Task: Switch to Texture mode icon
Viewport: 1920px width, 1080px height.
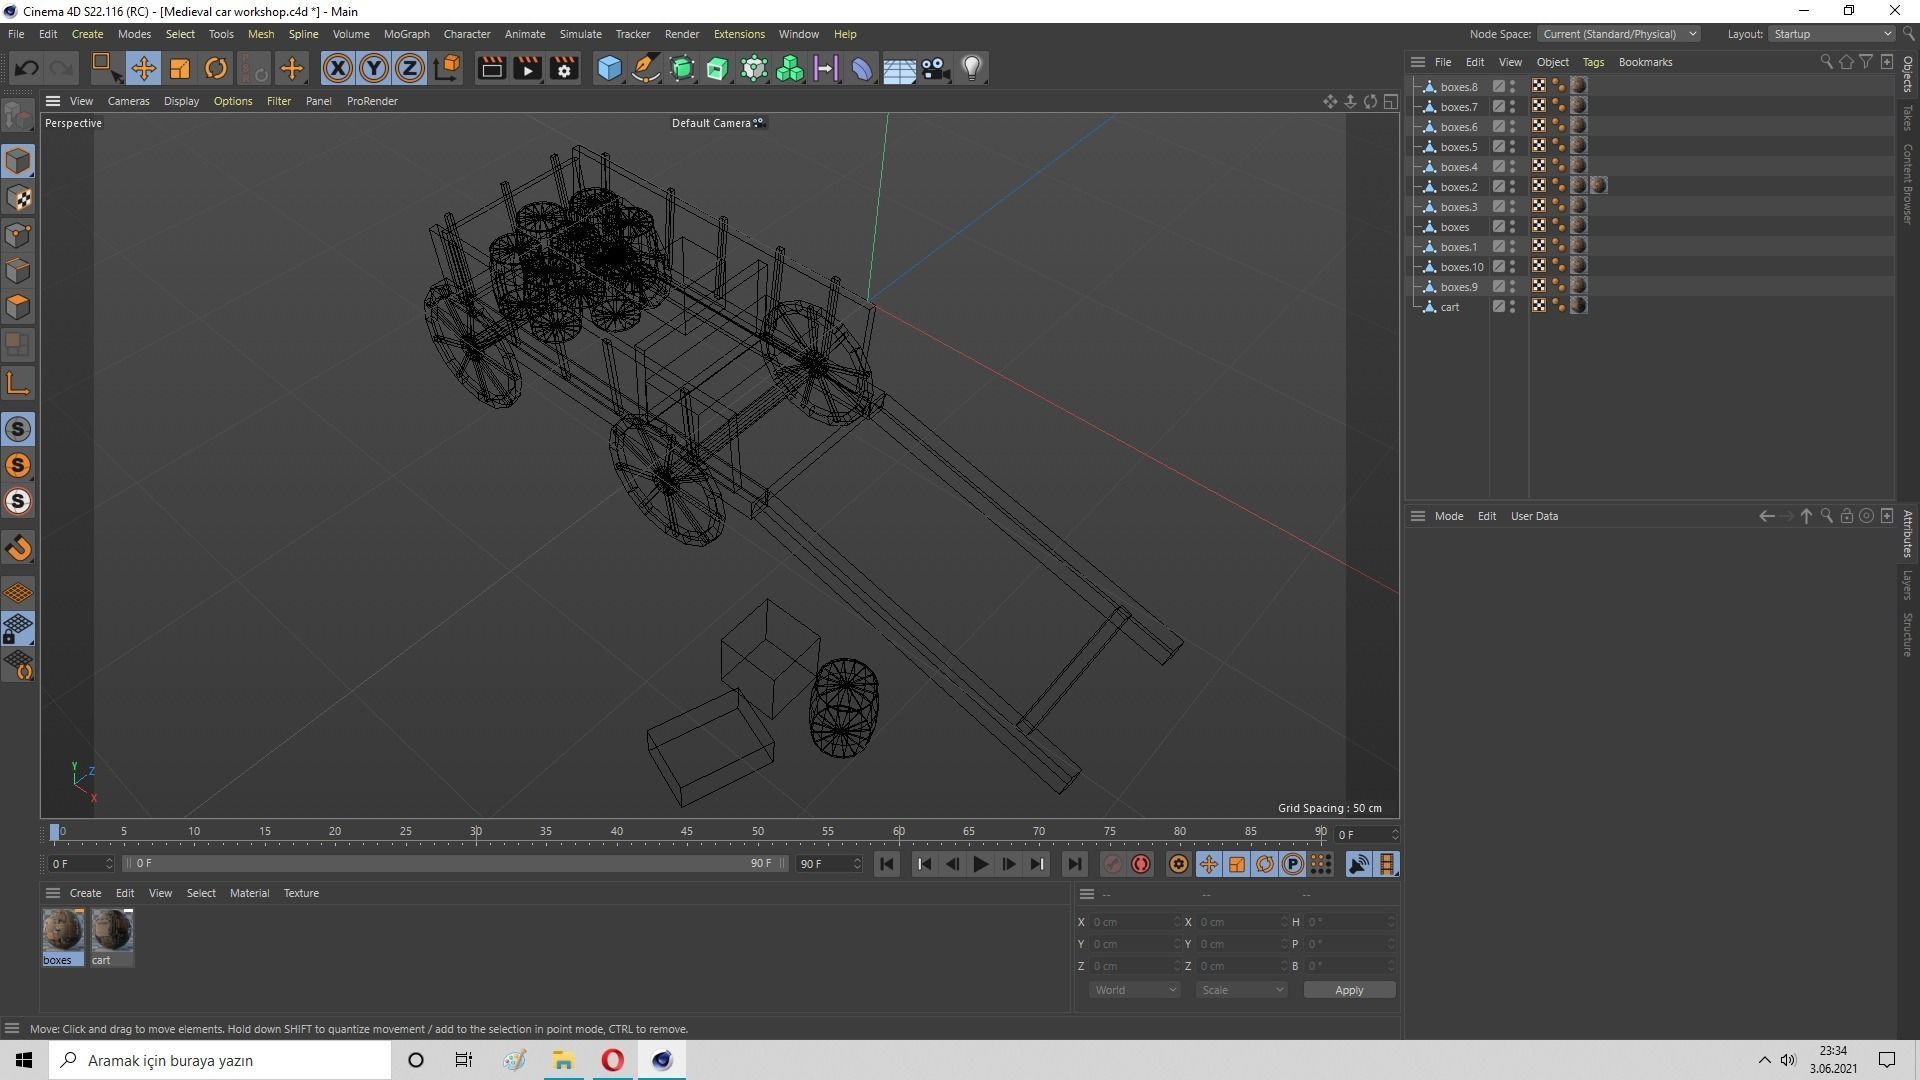Action: tap(18, 198)
